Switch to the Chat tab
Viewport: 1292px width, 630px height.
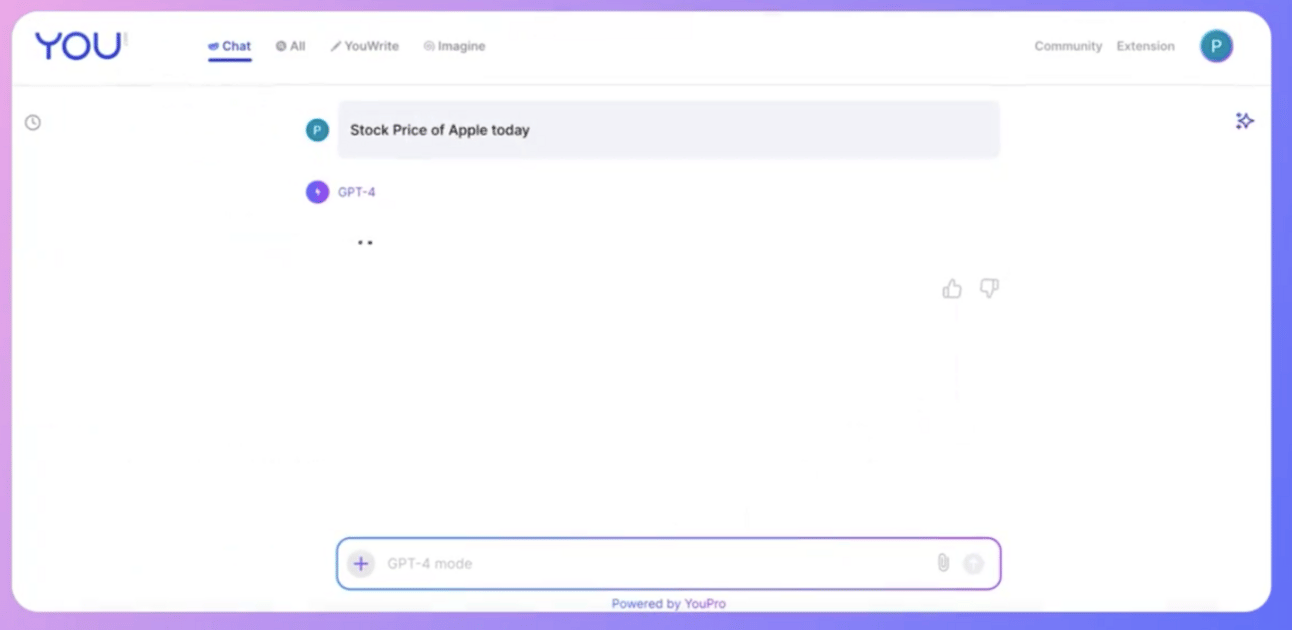(x=229, y=46)
